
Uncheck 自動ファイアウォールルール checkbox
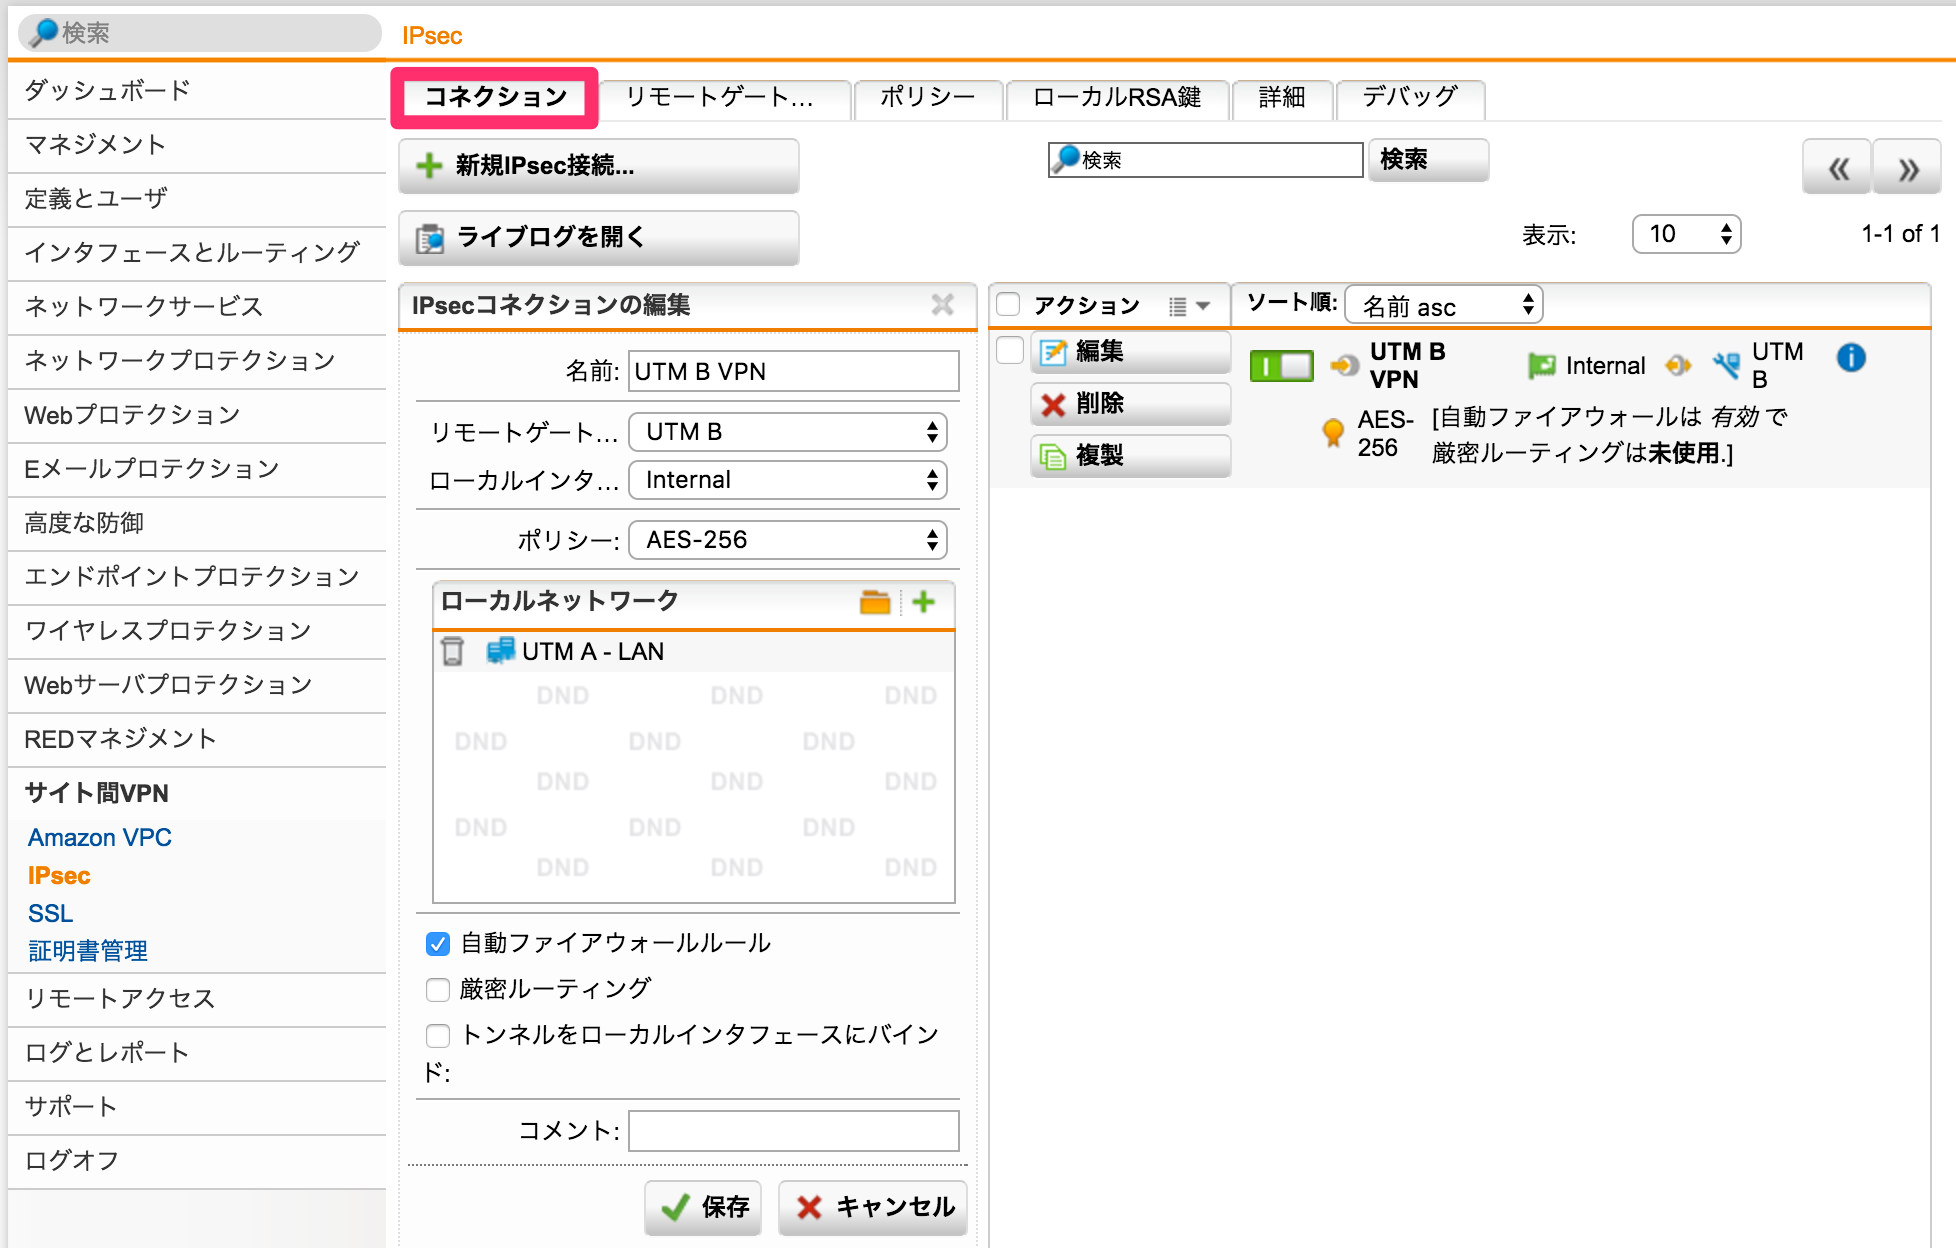[438, 944]
